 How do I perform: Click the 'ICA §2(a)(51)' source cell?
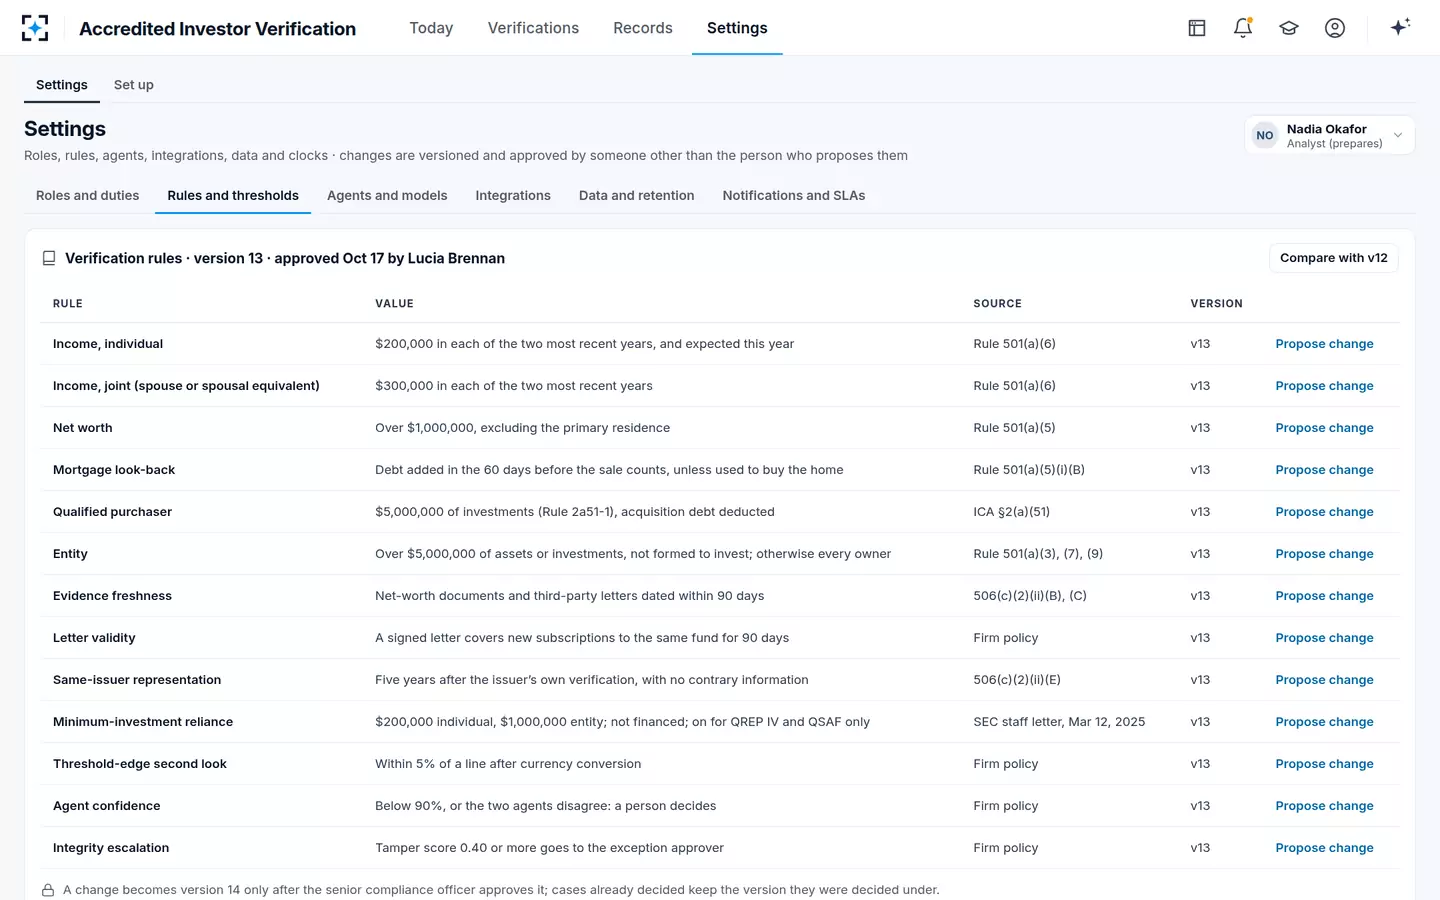click(x=1012, y=512)
